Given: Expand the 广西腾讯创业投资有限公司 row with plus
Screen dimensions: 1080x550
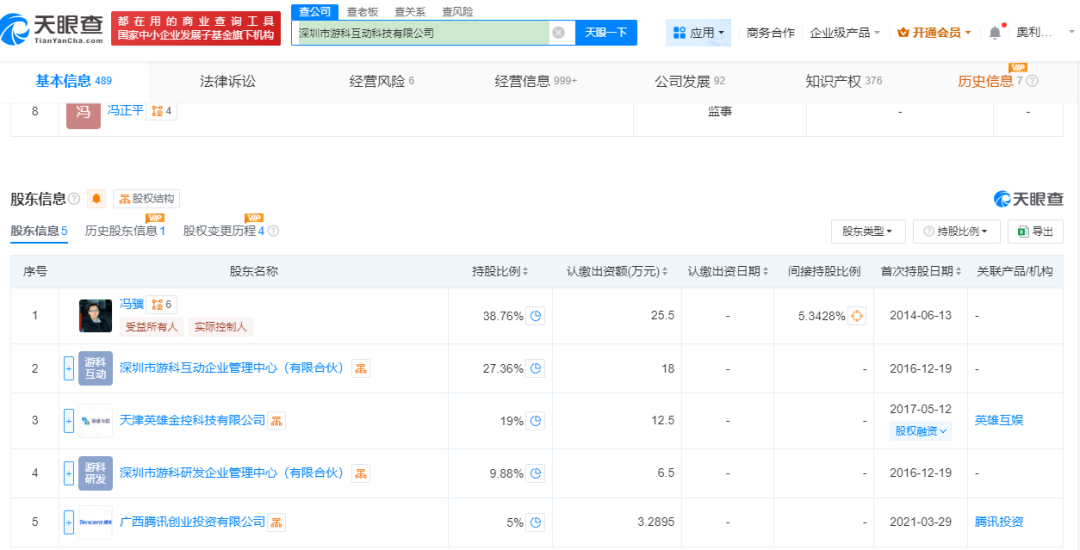Looking at the screenshot, I should [69, 522].
